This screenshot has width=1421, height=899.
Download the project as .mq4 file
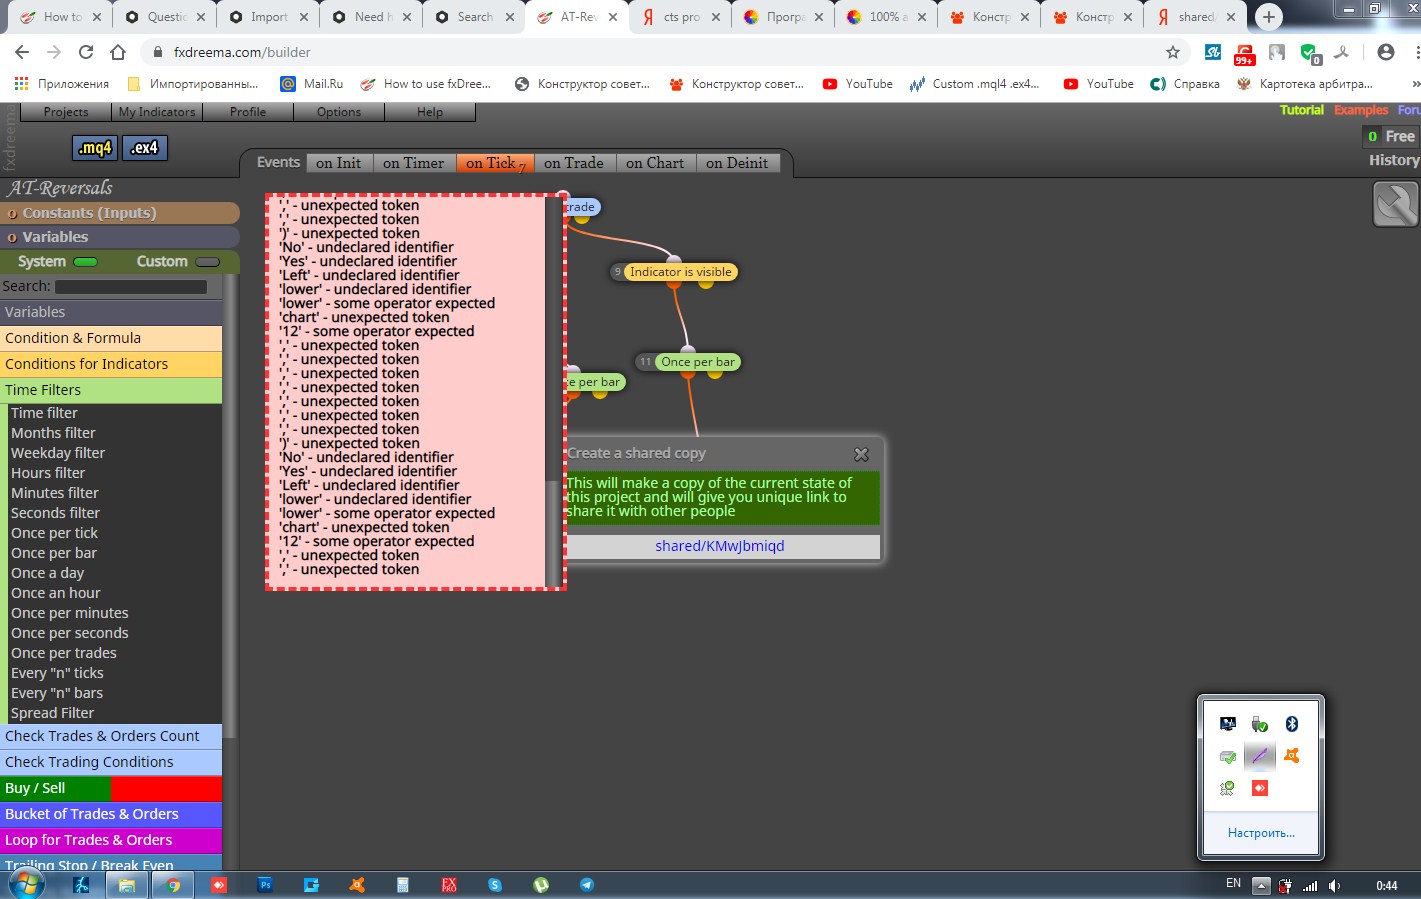(95, 148)
